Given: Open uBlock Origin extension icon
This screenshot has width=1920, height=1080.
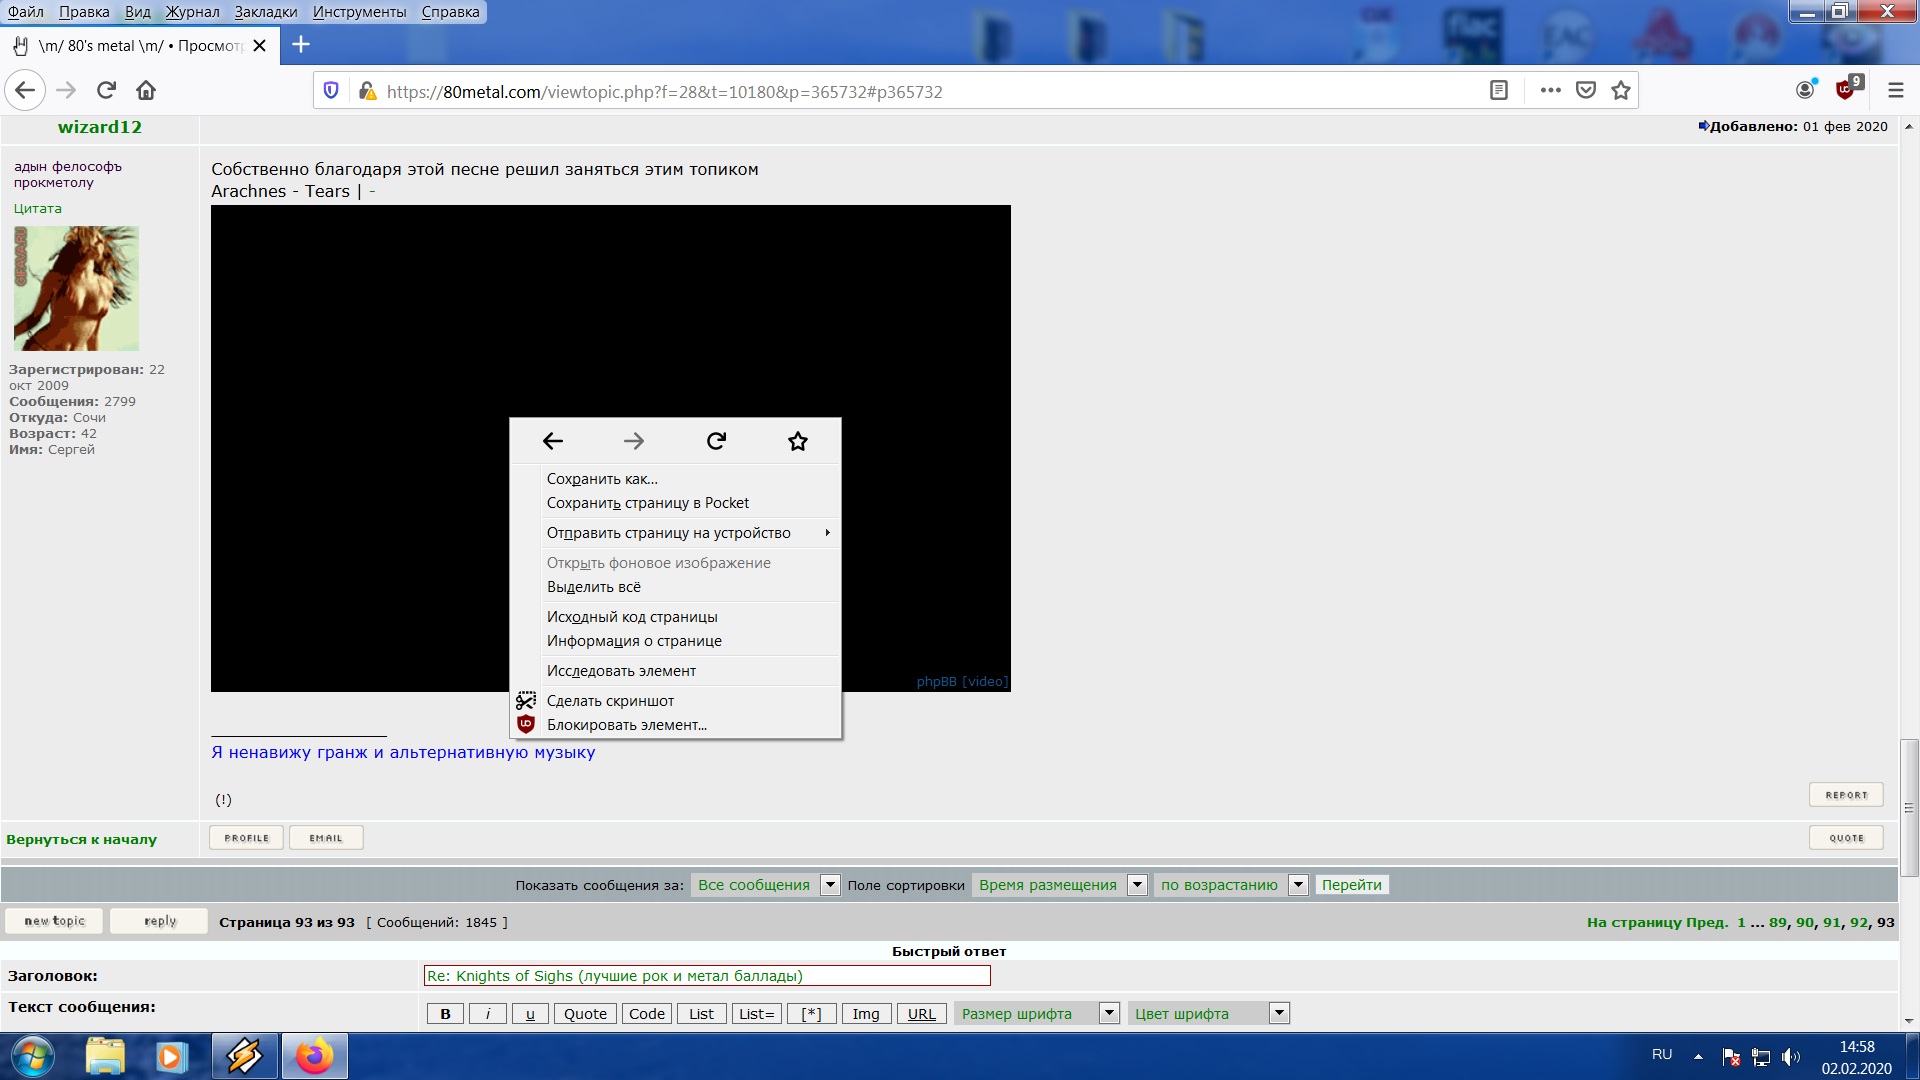Looking at the screenshot, I should tap(1846, 90).
